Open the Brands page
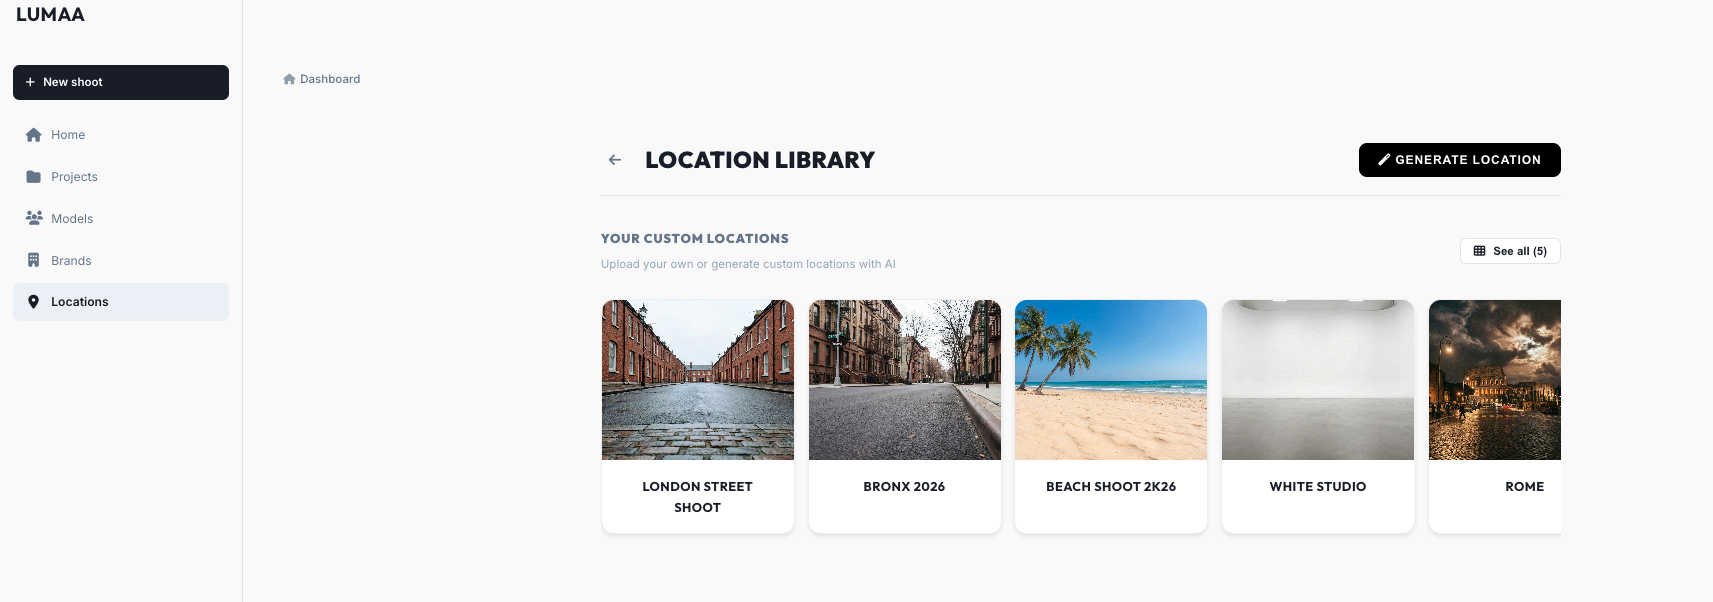Image resolution: width=1713 pixels, height=602 pixels. coord(121,260)
